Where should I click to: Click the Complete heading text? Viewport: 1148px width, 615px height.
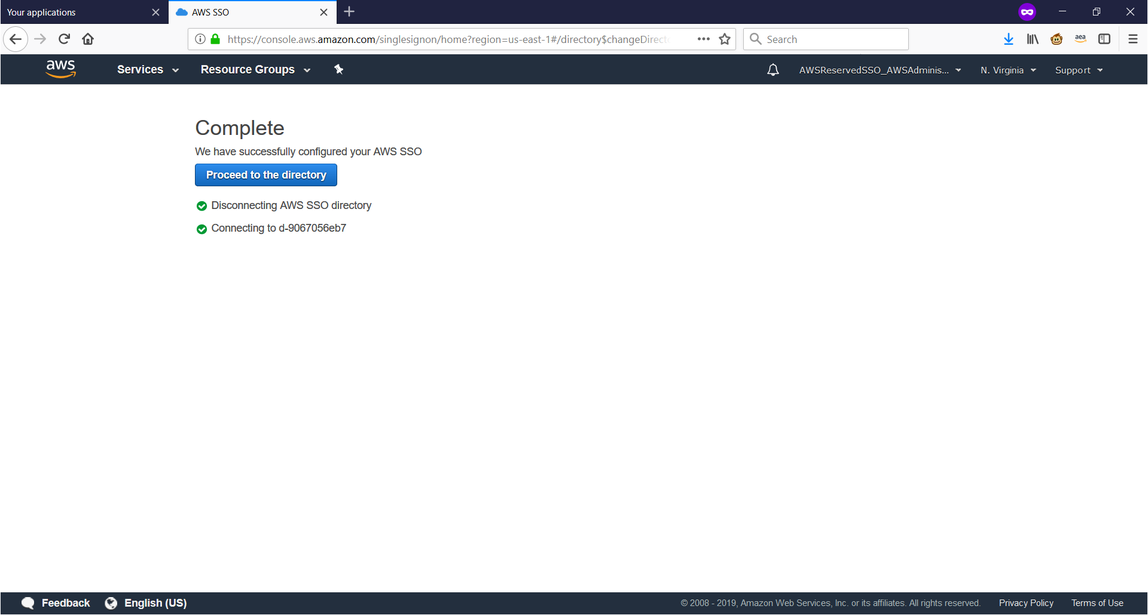point(239,128)
